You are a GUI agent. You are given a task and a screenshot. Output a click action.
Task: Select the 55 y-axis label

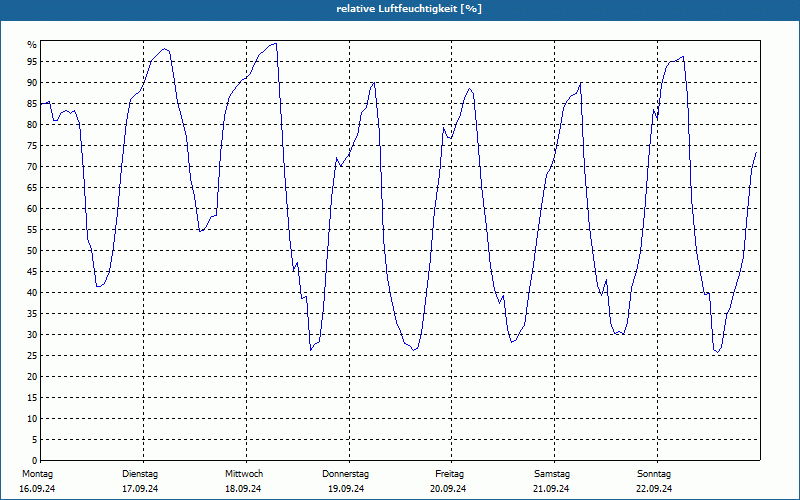tap(32, 230)
